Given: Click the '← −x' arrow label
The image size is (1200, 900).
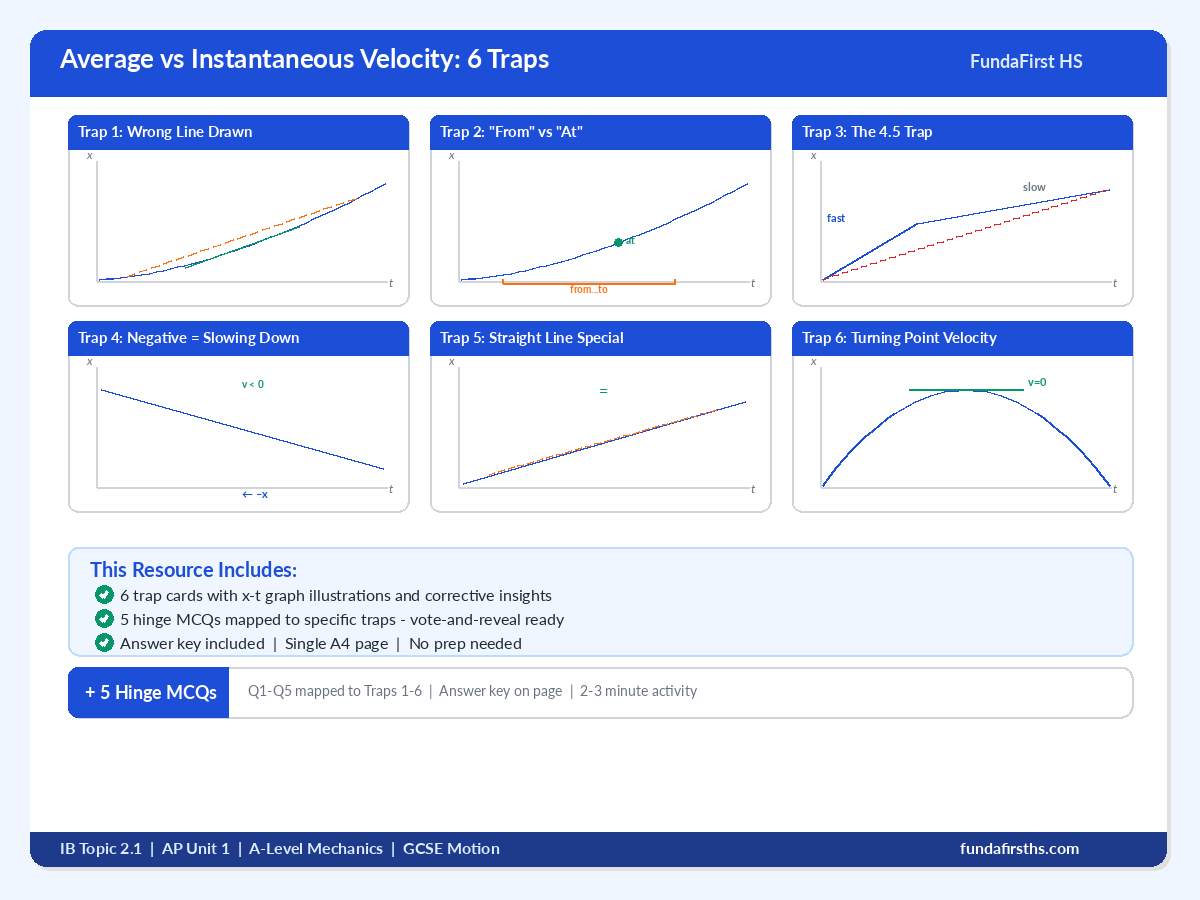Looking at the screenshot, I should 255,494.
